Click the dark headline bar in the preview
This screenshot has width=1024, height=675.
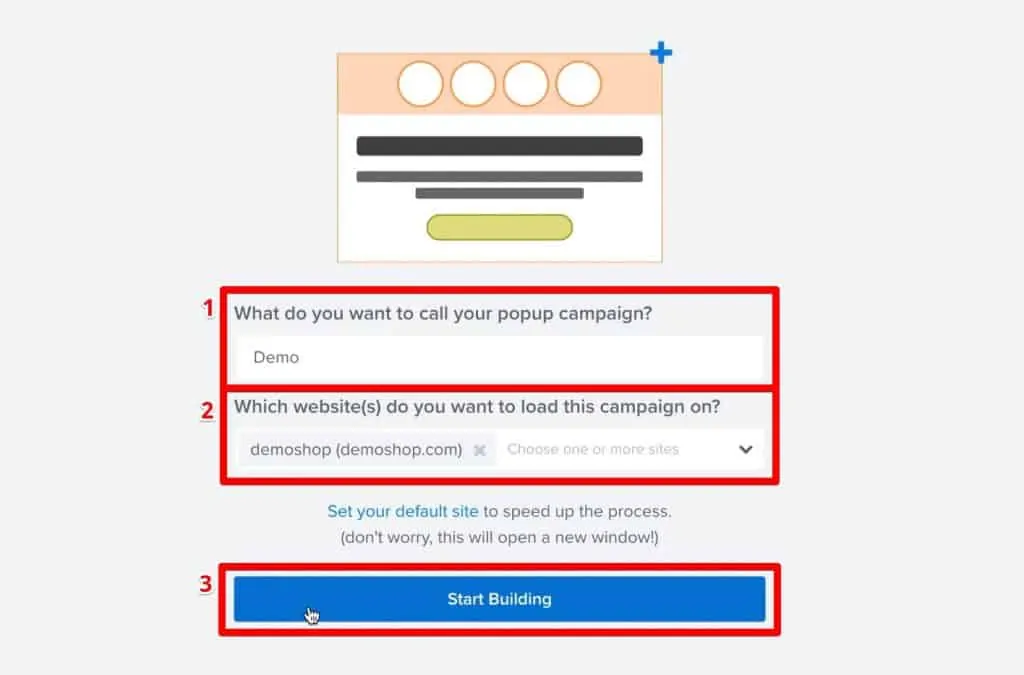tap(498, 145)
